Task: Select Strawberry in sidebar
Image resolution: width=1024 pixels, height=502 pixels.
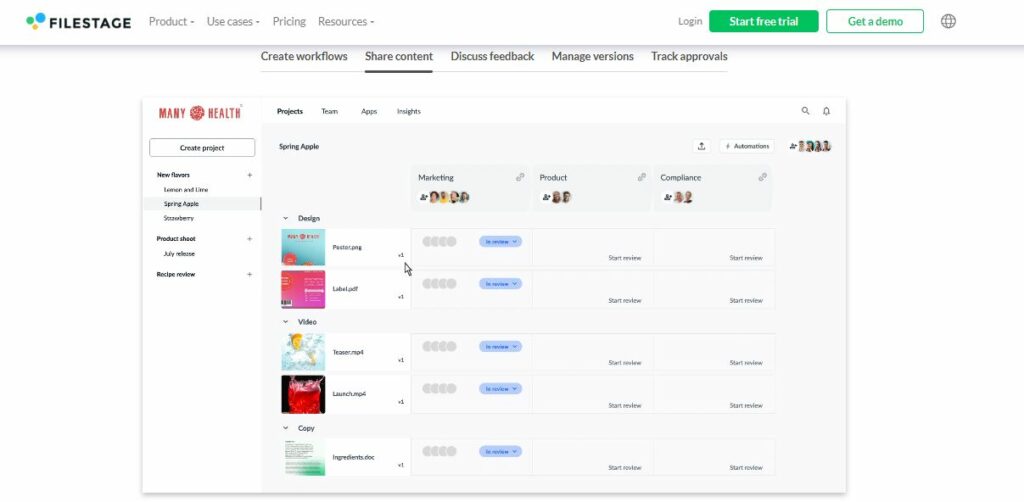Action: click(x=179, y=218)
